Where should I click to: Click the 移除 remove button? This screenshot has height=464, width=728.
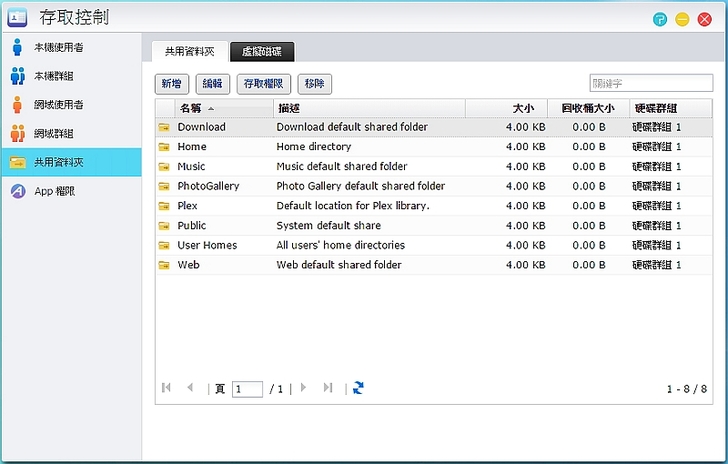[x=314, y=85]
